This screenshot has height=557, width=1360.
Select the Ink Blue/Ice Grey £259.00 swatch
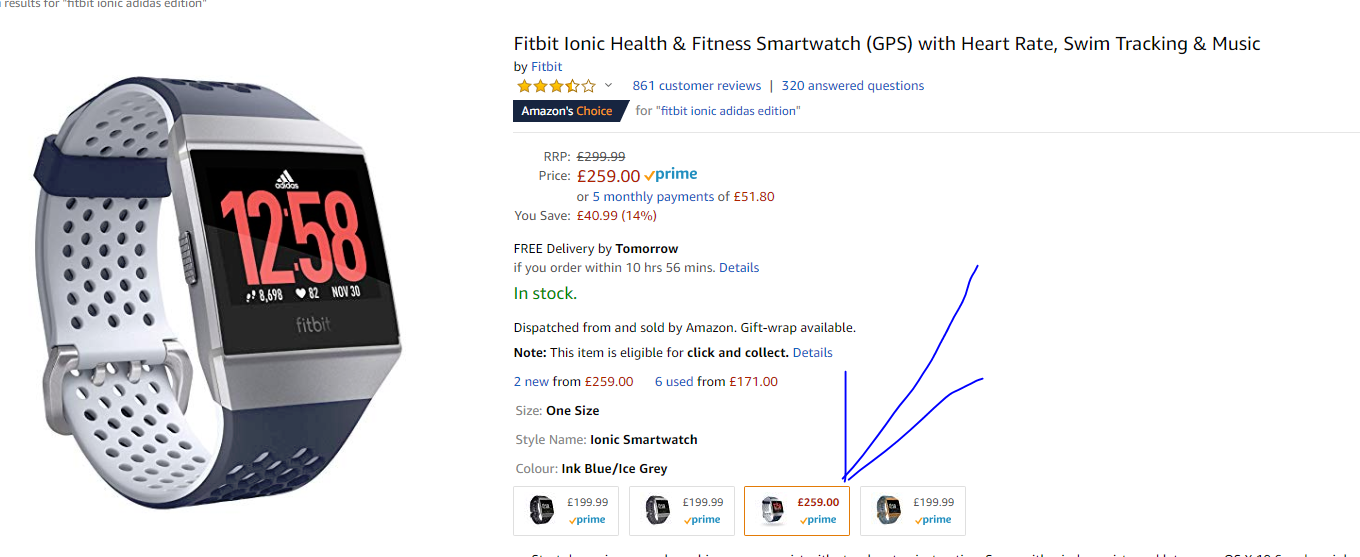click(x=797, y=511)
